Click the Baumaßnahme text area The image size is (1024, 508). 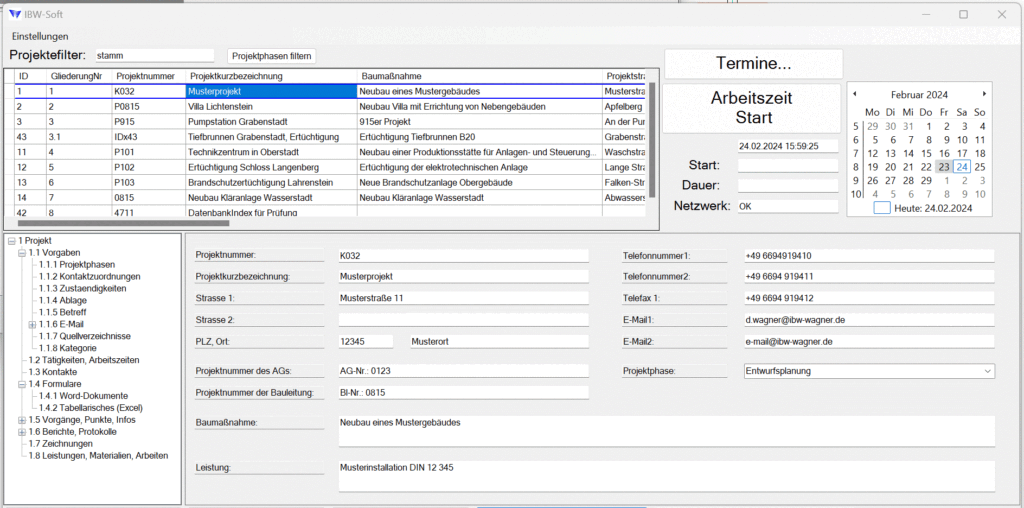[667, 431]
